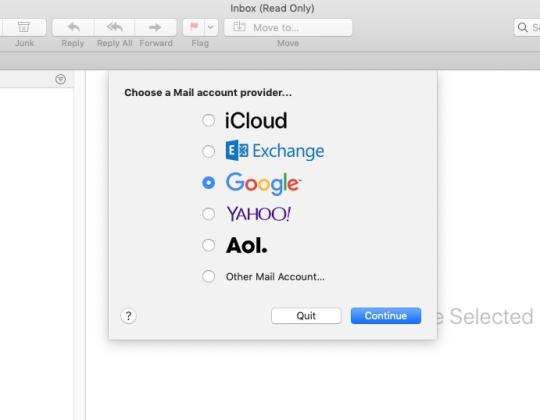This screenshot has width=540, height=420.
Task: Open the Flag color dropdown arrow
Action: (211, 27)
